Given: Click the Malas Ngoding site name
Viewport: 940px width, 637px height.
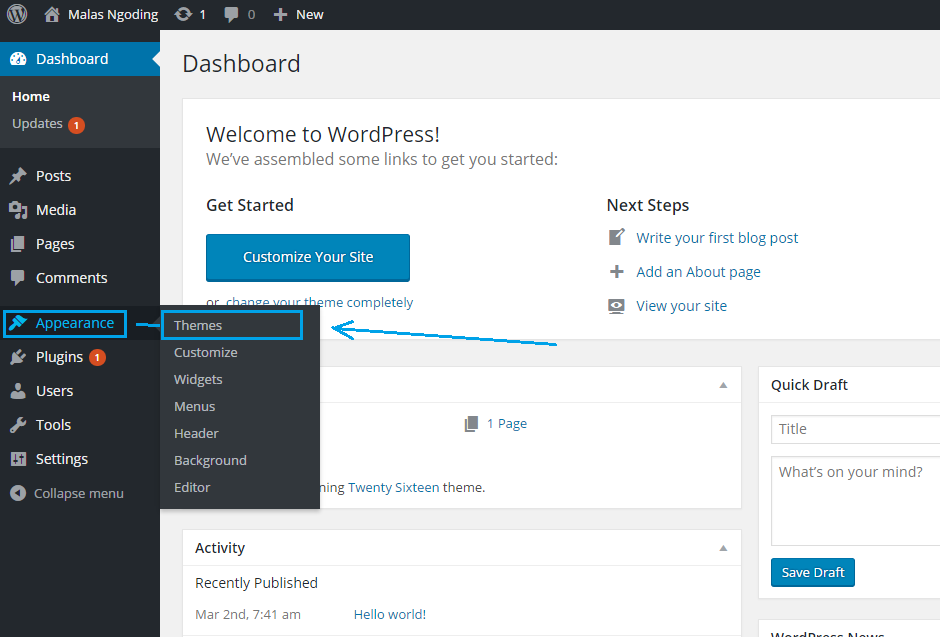Looking at the screenshot, I should (x=113, y=14).
